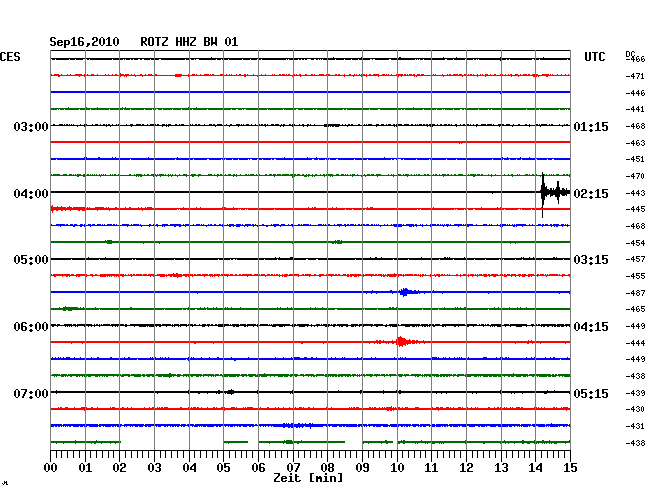
Task: Select the 05:00 local time label
Action: tap(31, 260)
